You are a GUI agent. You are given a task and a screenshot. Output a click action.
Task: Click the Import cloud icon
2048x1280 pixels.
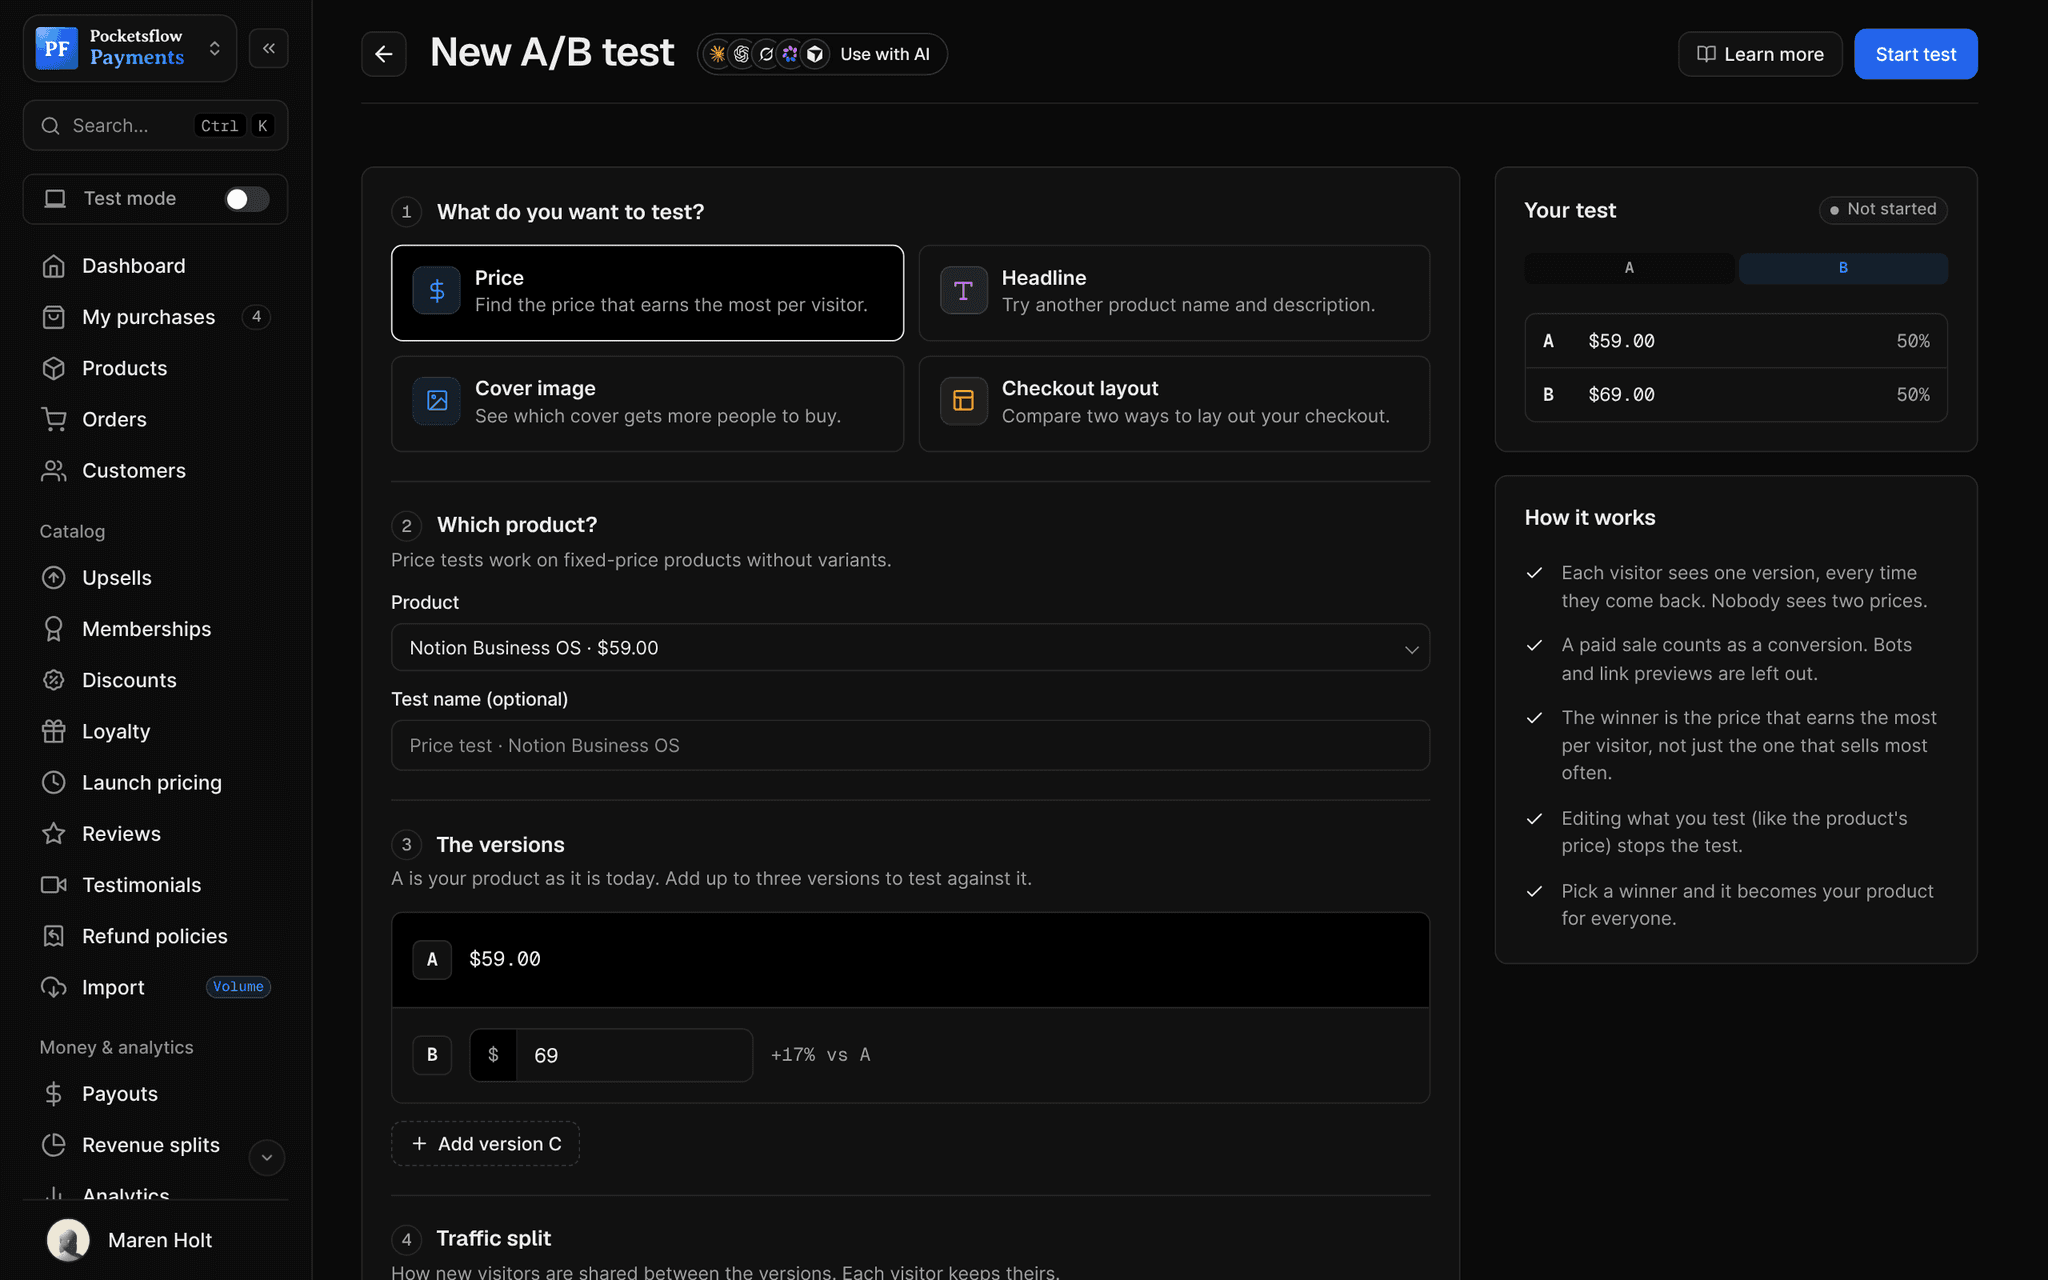(54, 987)
